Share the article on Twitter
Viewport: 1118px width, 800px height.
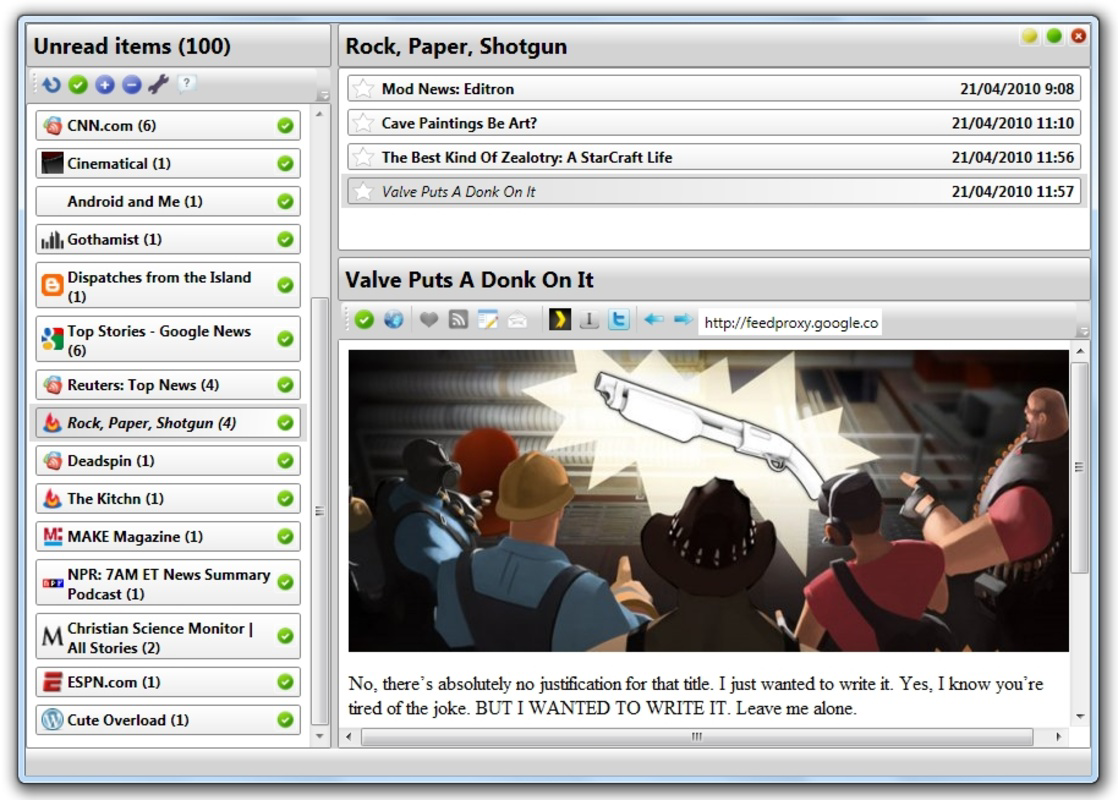618,319
